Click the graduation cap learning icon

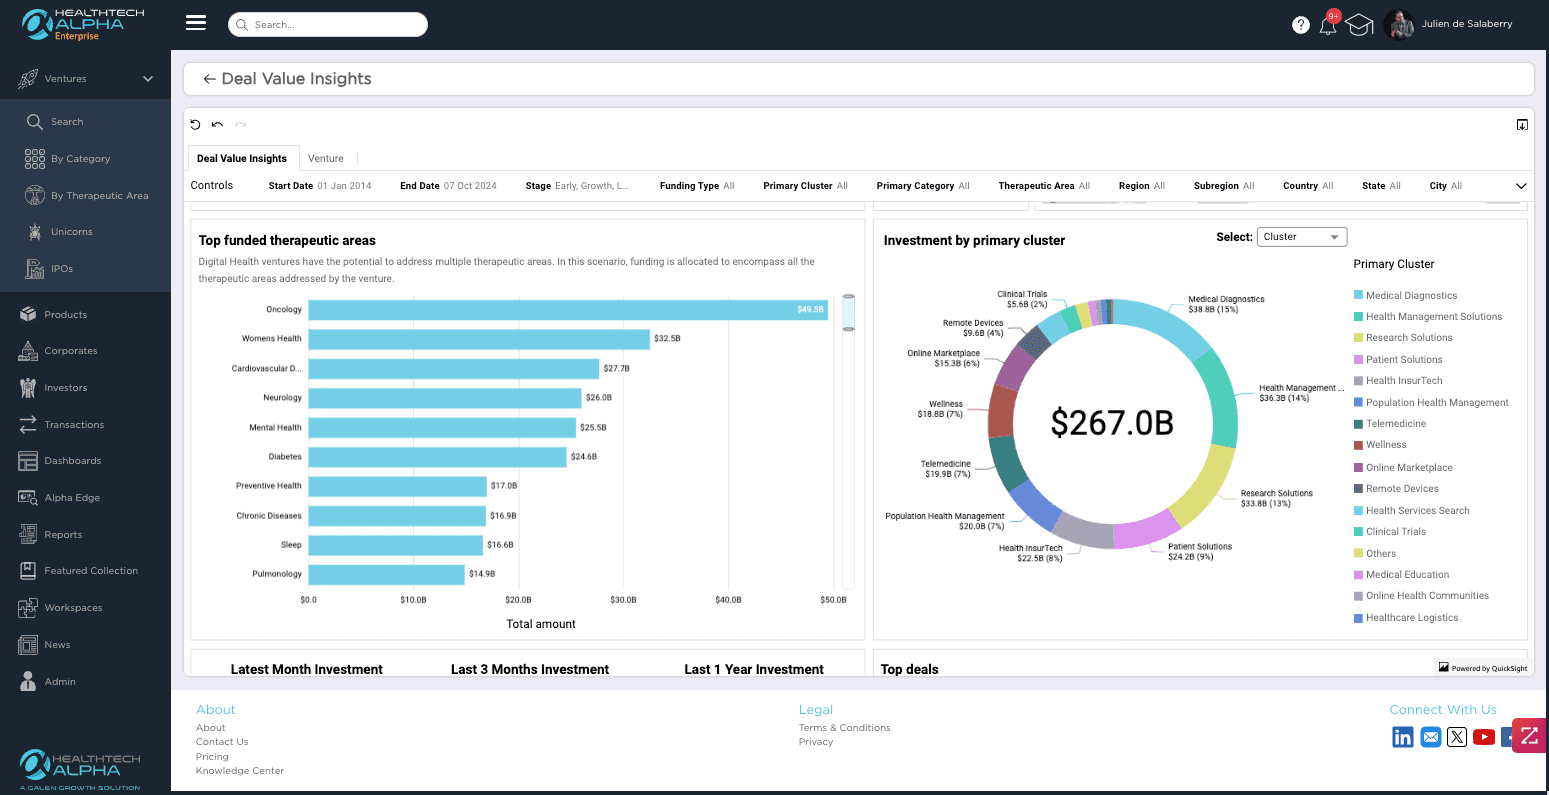click(x=1359, y=25)
